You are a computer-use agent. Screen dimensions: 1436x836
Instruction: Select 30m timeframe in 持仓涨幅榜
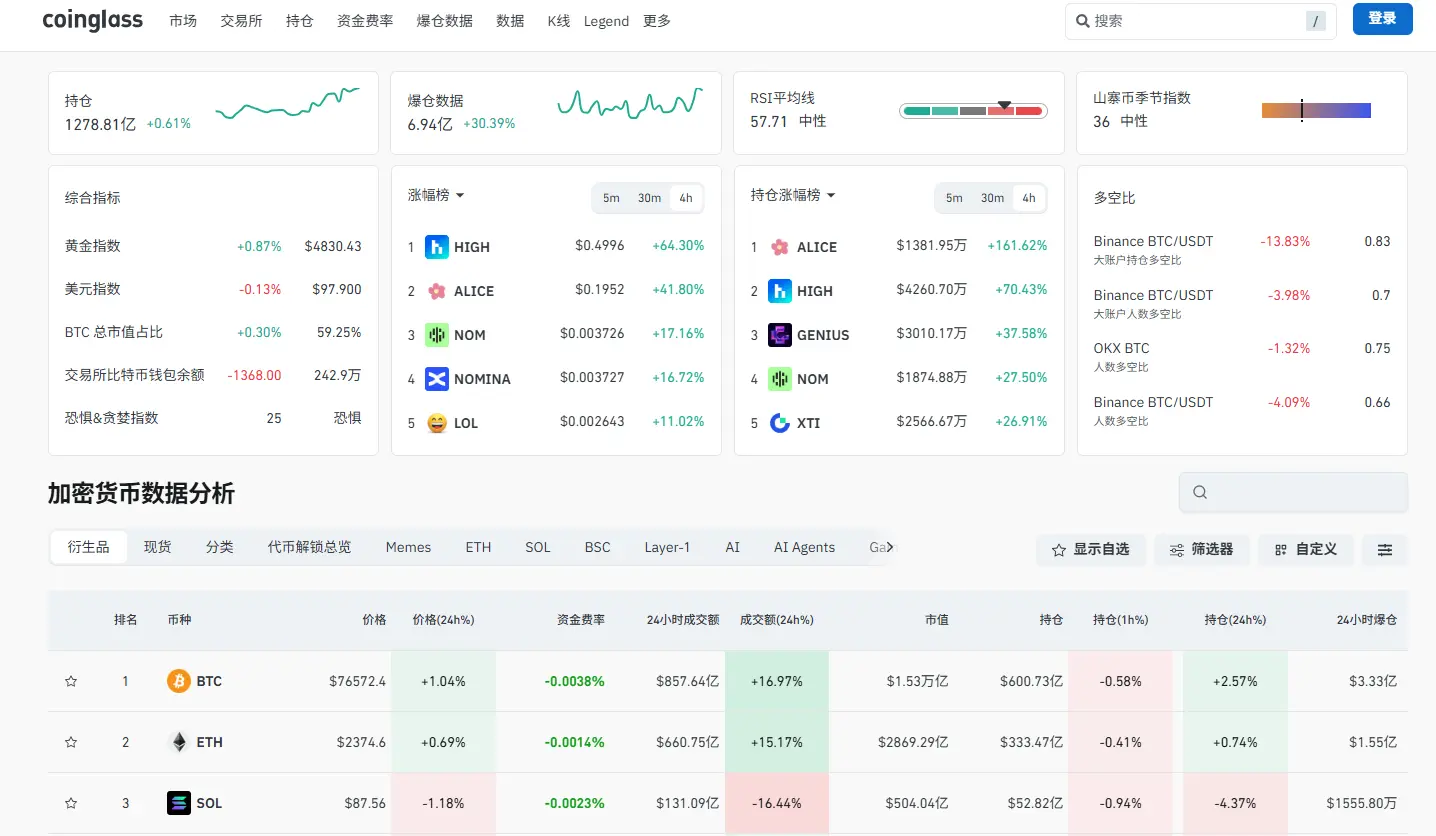[x=993, y=198]
